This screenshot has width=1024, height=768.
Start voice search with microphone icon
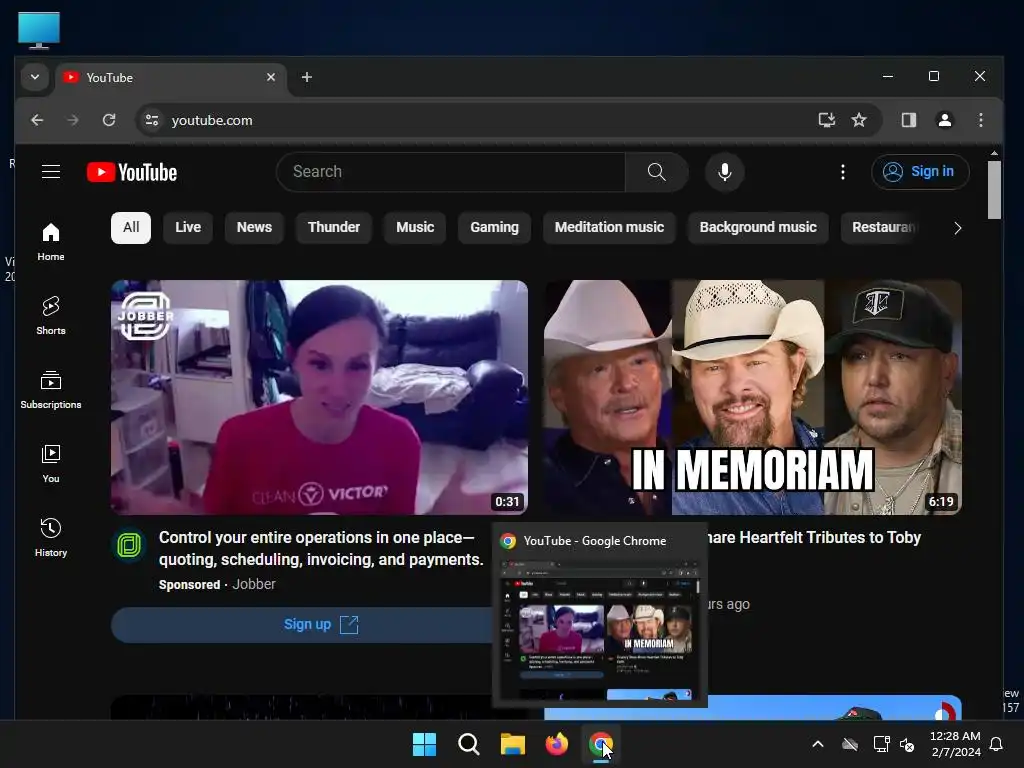coord(724,172)
